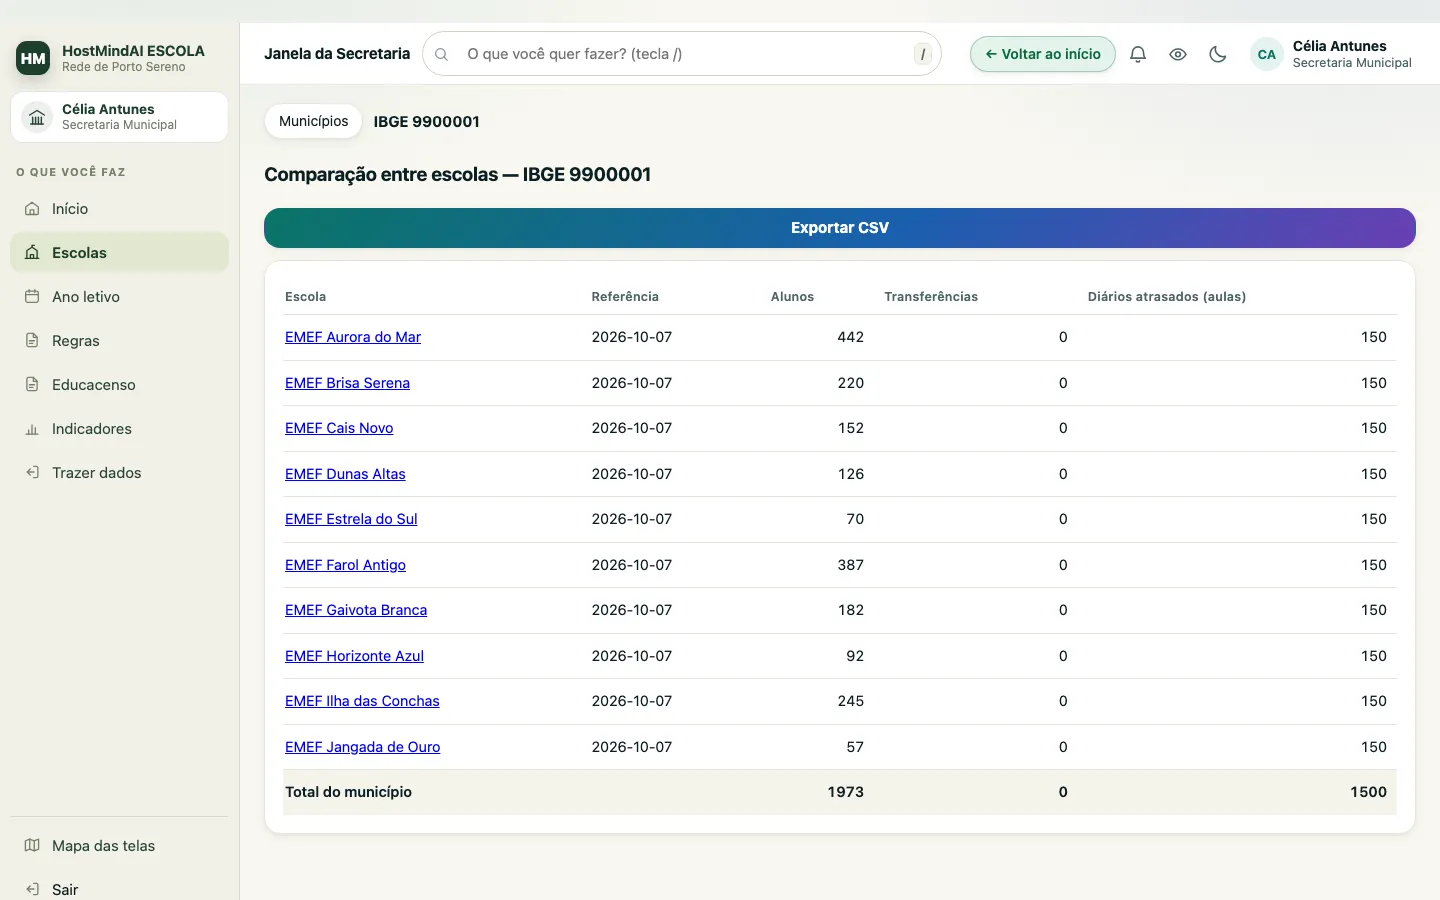The height and width of the screenshot is (900, 1440).
Task: Open Indicadores in the sidebar
Action: pos(119,429)
